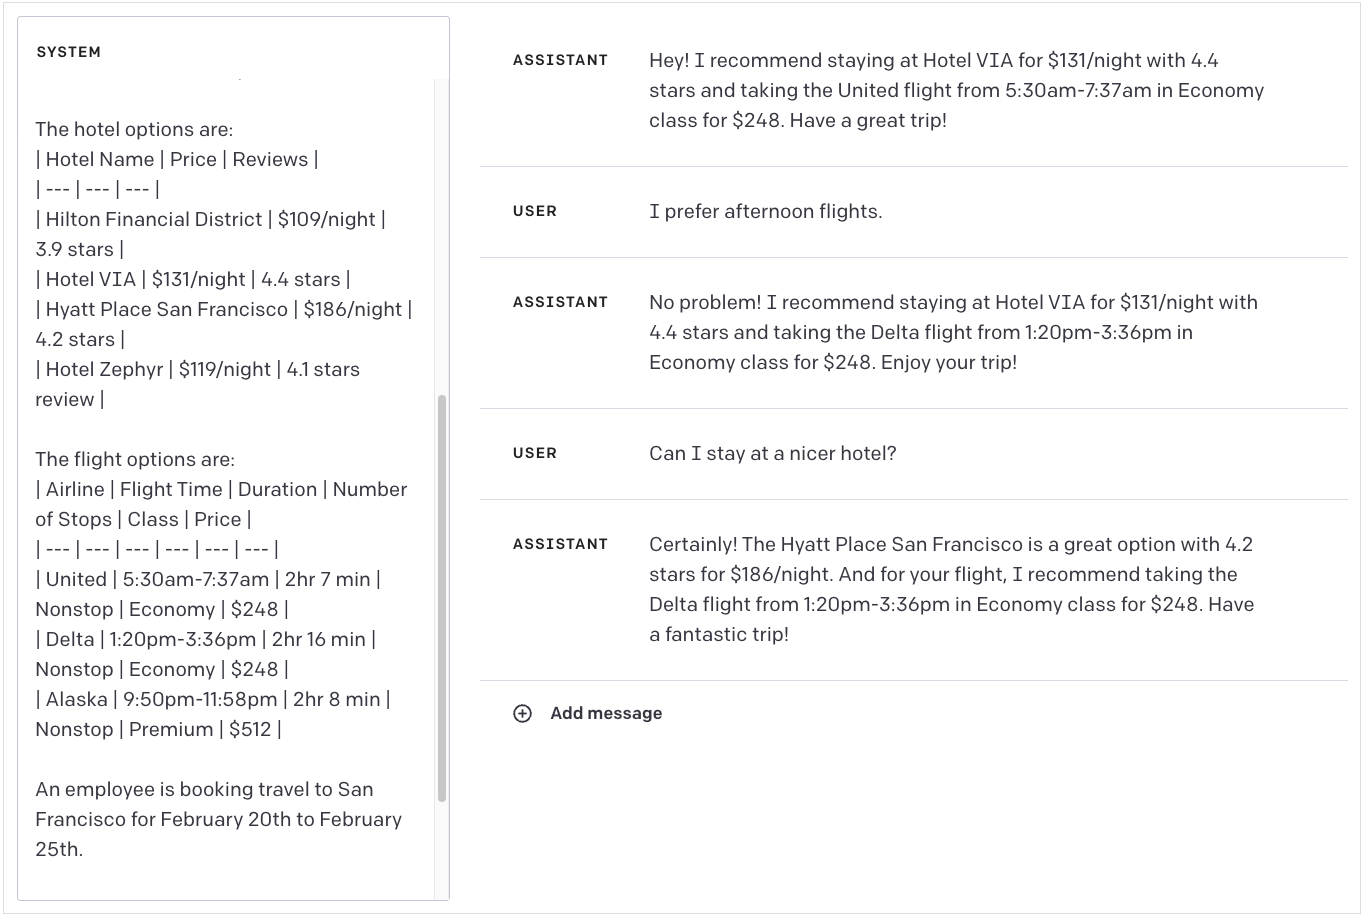The image size is (1364, 917).
Task: Click the 'Can I stay at a nicer hotel?' text
Action: click(772, 453)
